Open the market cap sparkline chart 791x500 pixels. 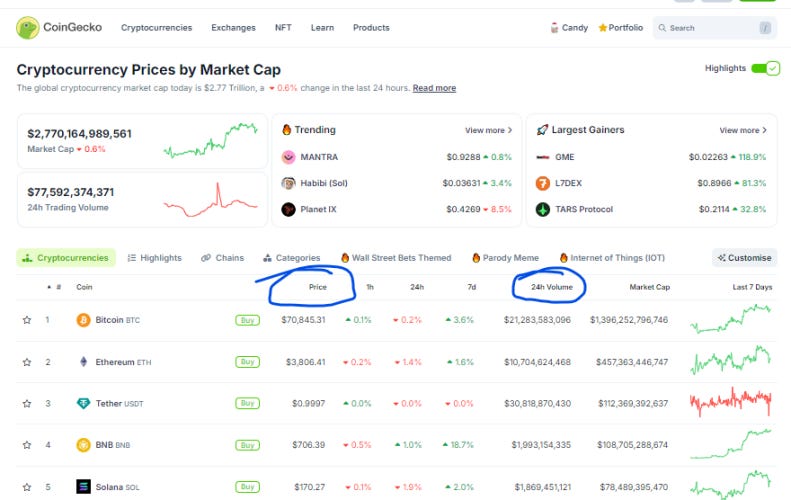(211, 140)
